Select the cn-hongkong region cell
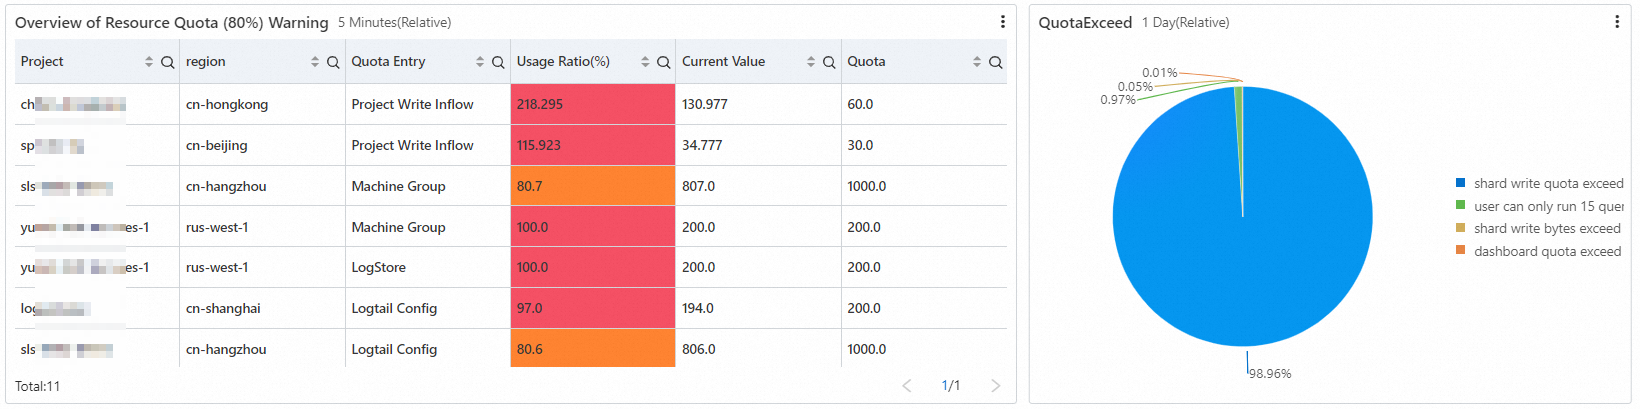The width and height of the screenshot is (1640, 409). click(x=227, y=104)
